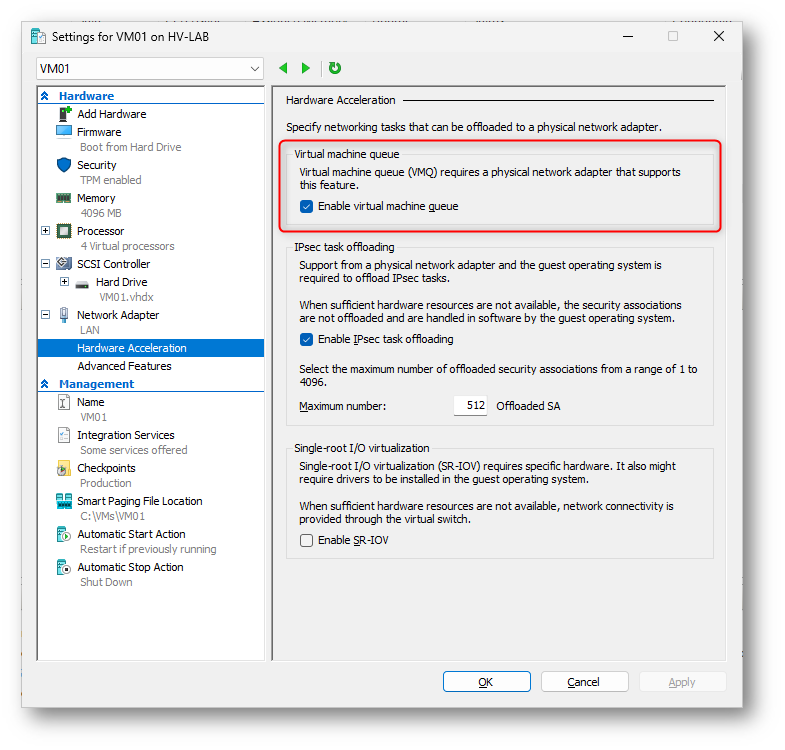Select the Hardware Acceleration tree item

(151, 348)
